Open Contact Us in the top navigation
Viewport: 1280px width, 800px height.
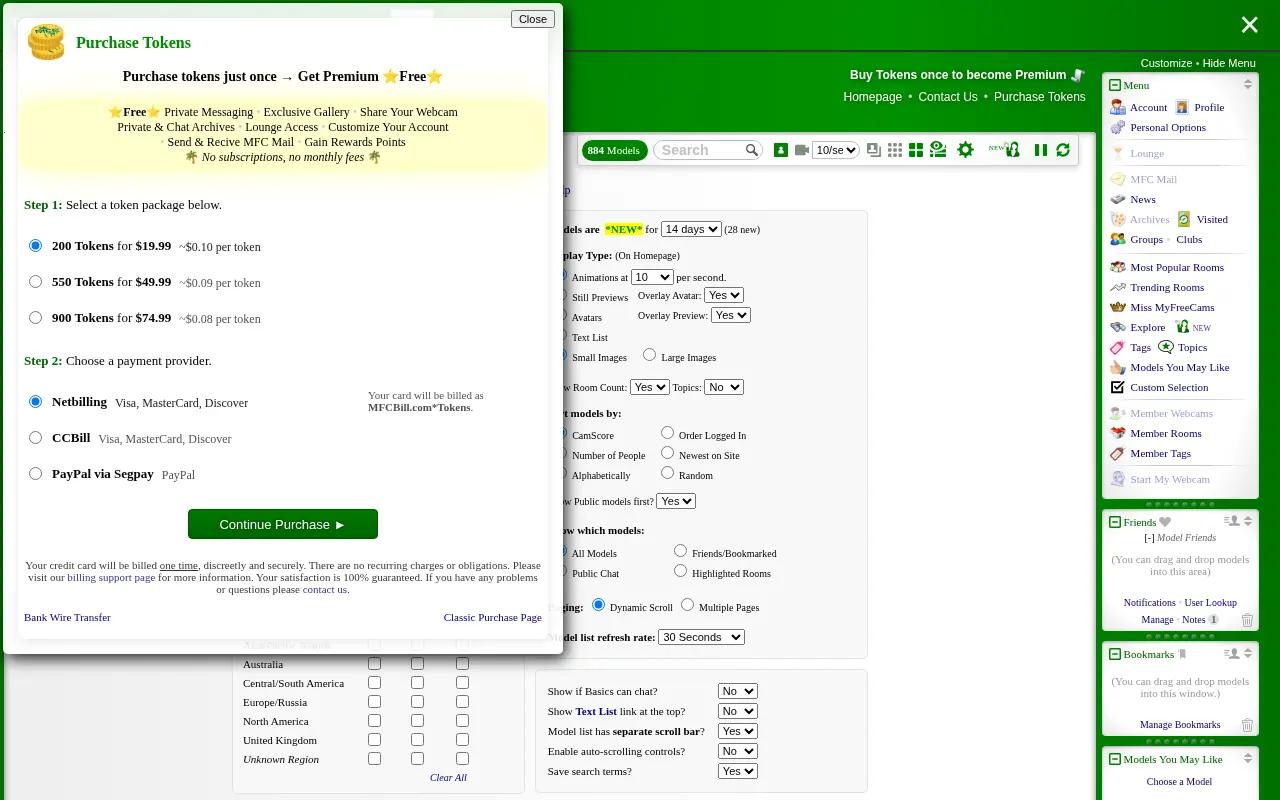948,97
